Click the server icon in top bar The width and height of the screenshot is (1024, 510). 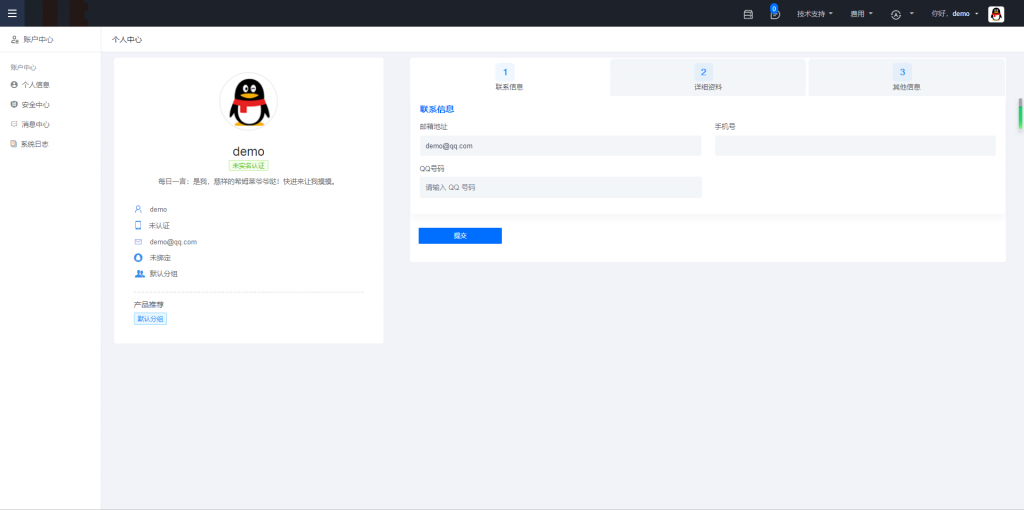tap(748, 14)
